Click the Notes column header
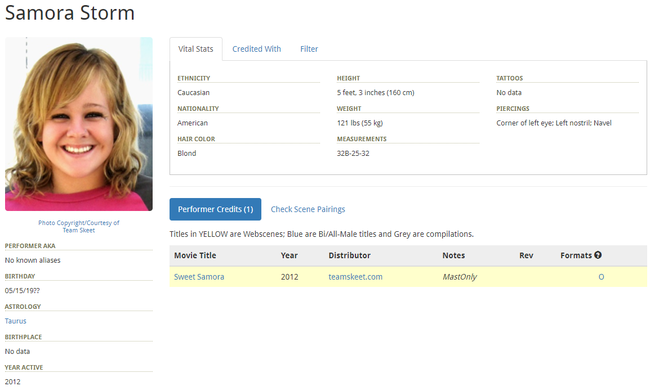Screen dimensions: 650x391 click(x=454, y=255)
